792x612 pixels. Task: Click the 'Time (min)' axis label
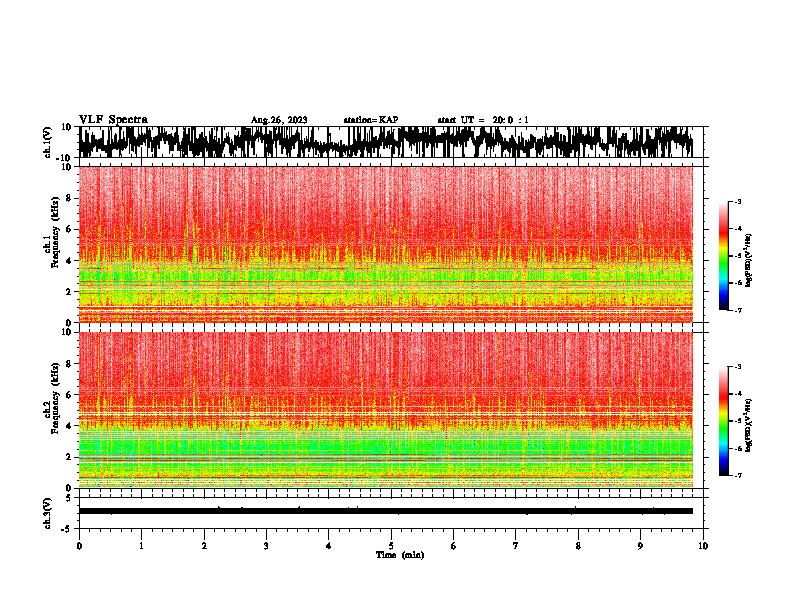pos(400,555)
